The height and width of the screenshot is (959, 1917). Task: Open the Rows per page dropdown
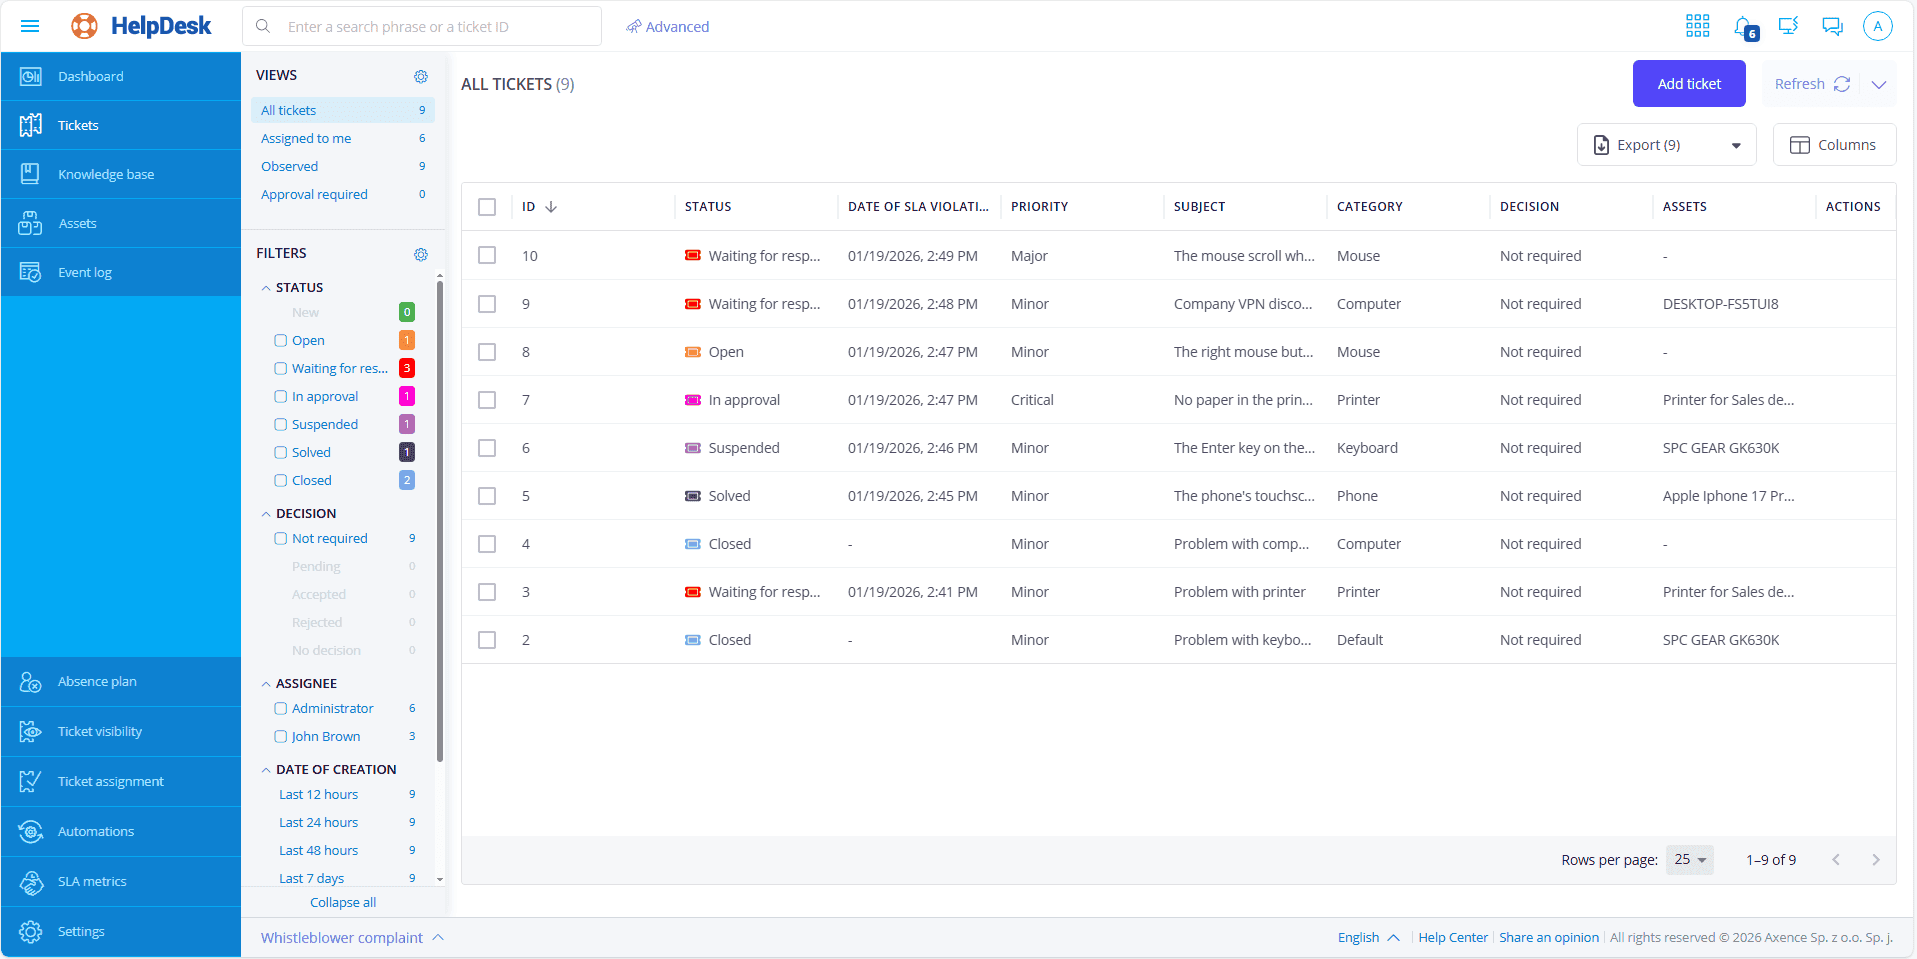1689,860
